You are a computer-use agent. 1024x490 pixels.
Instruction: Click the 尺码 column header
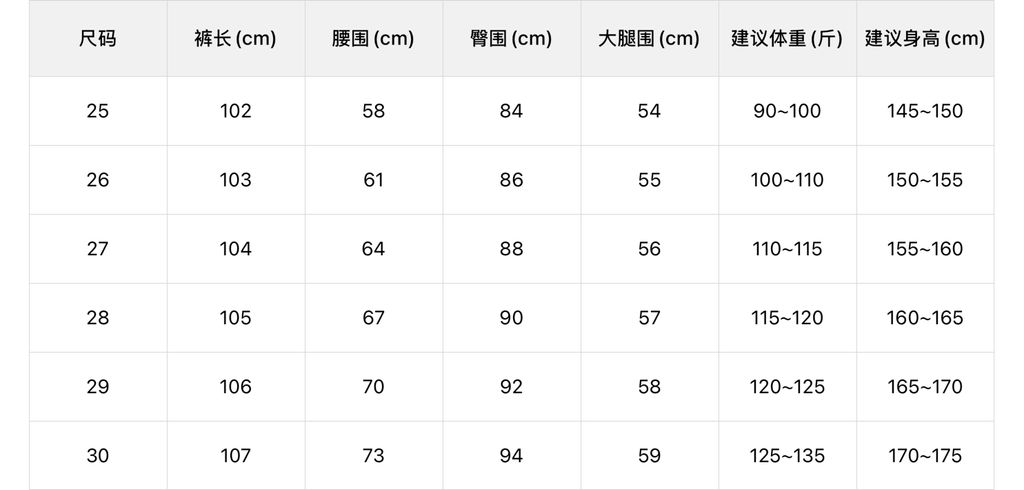(x=98, y=39)
